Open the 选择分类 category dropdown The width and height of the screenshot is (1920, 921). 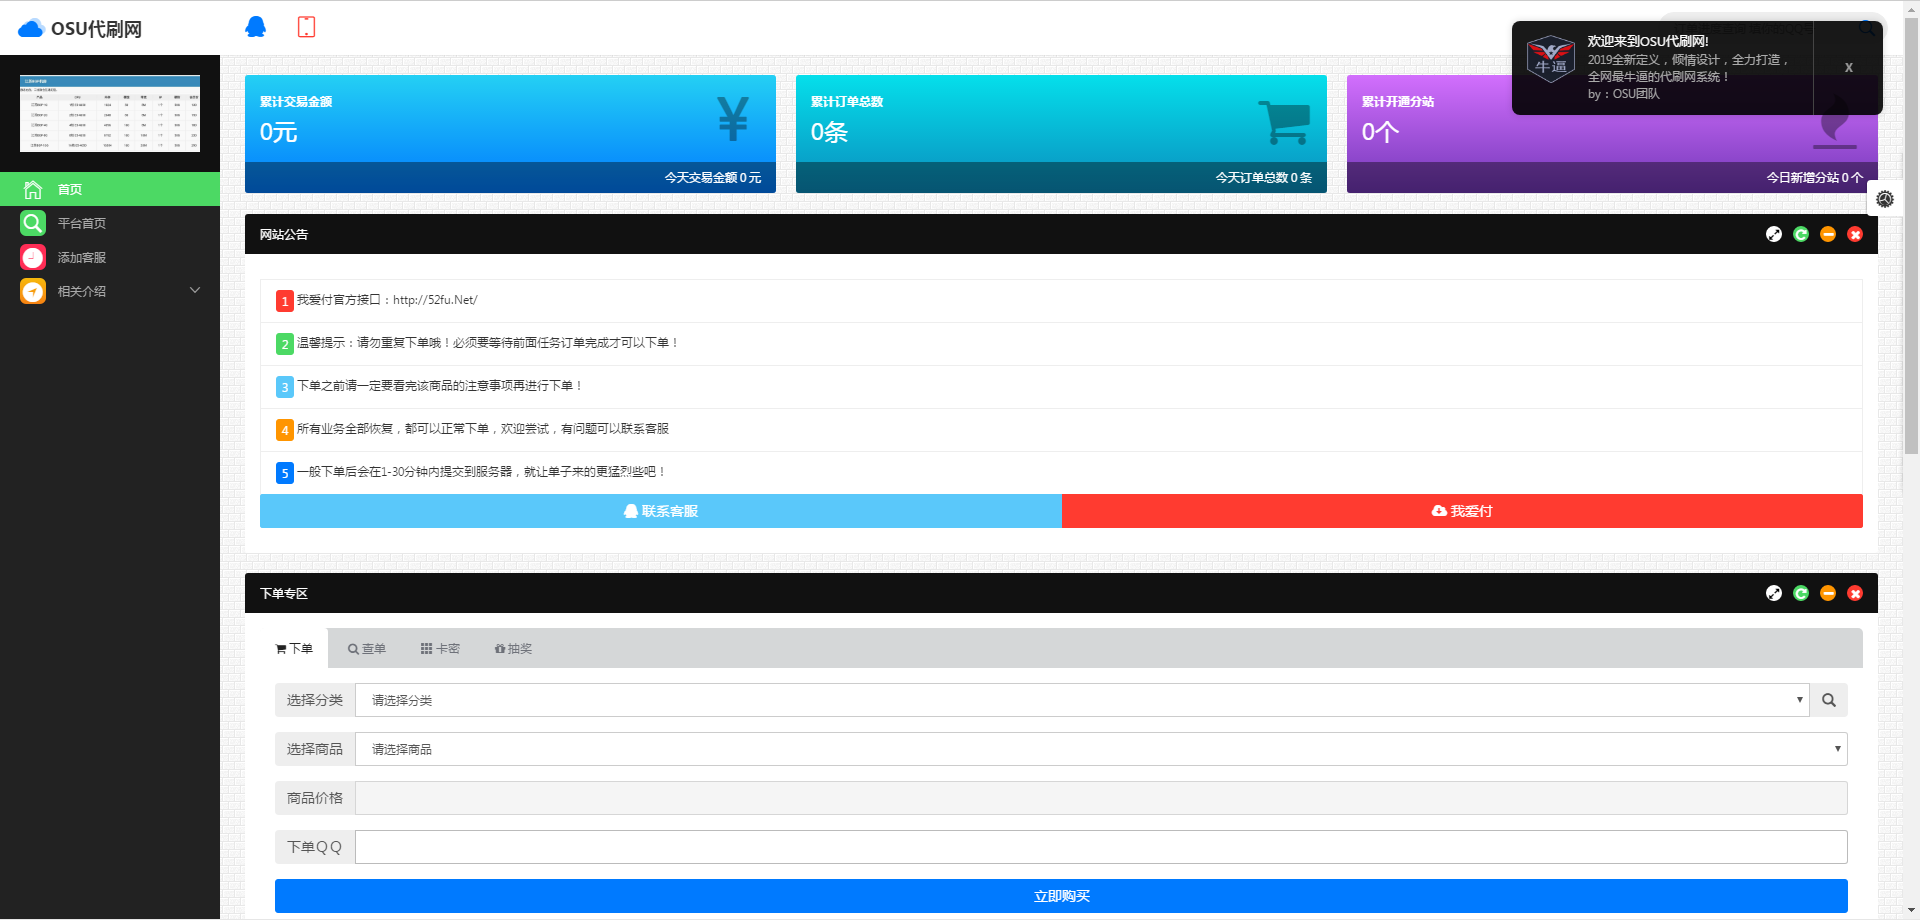1082,700
